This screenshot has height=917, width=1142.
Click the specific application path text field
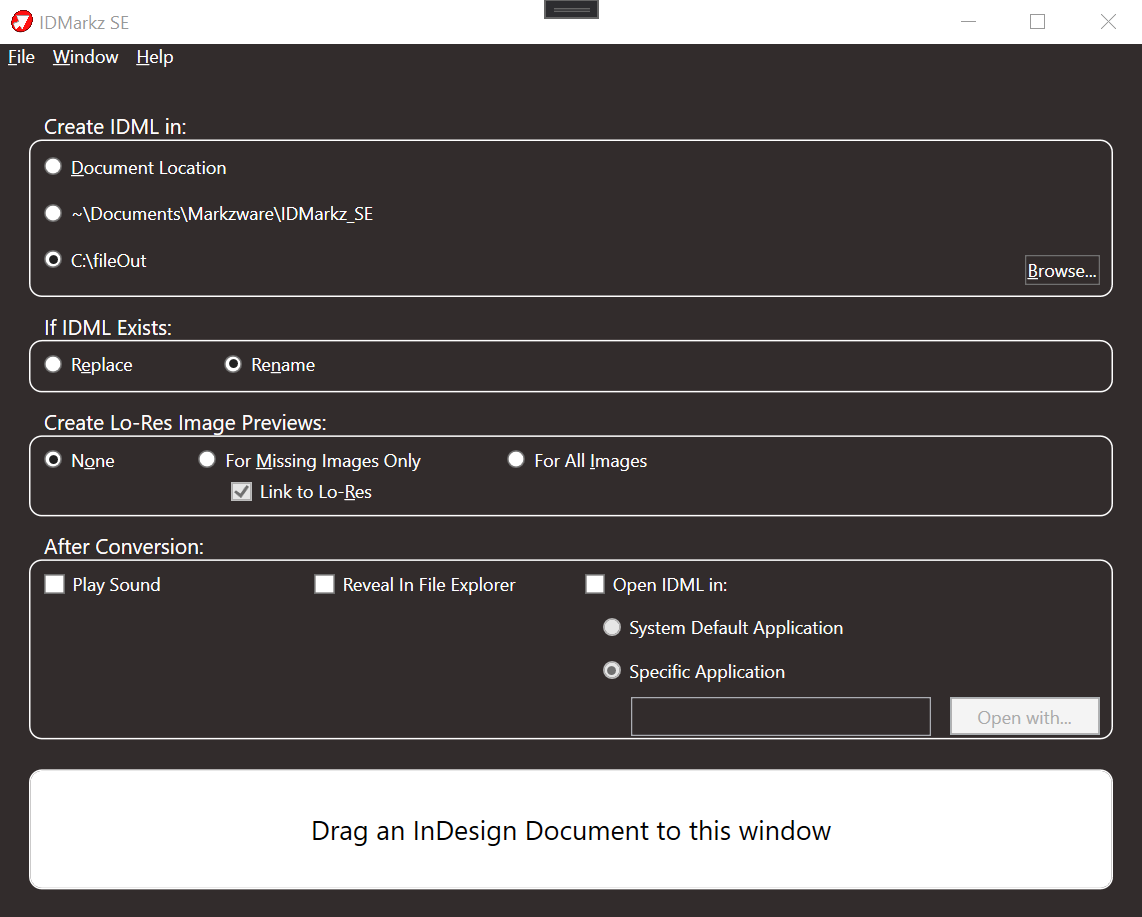click(780, 717)
